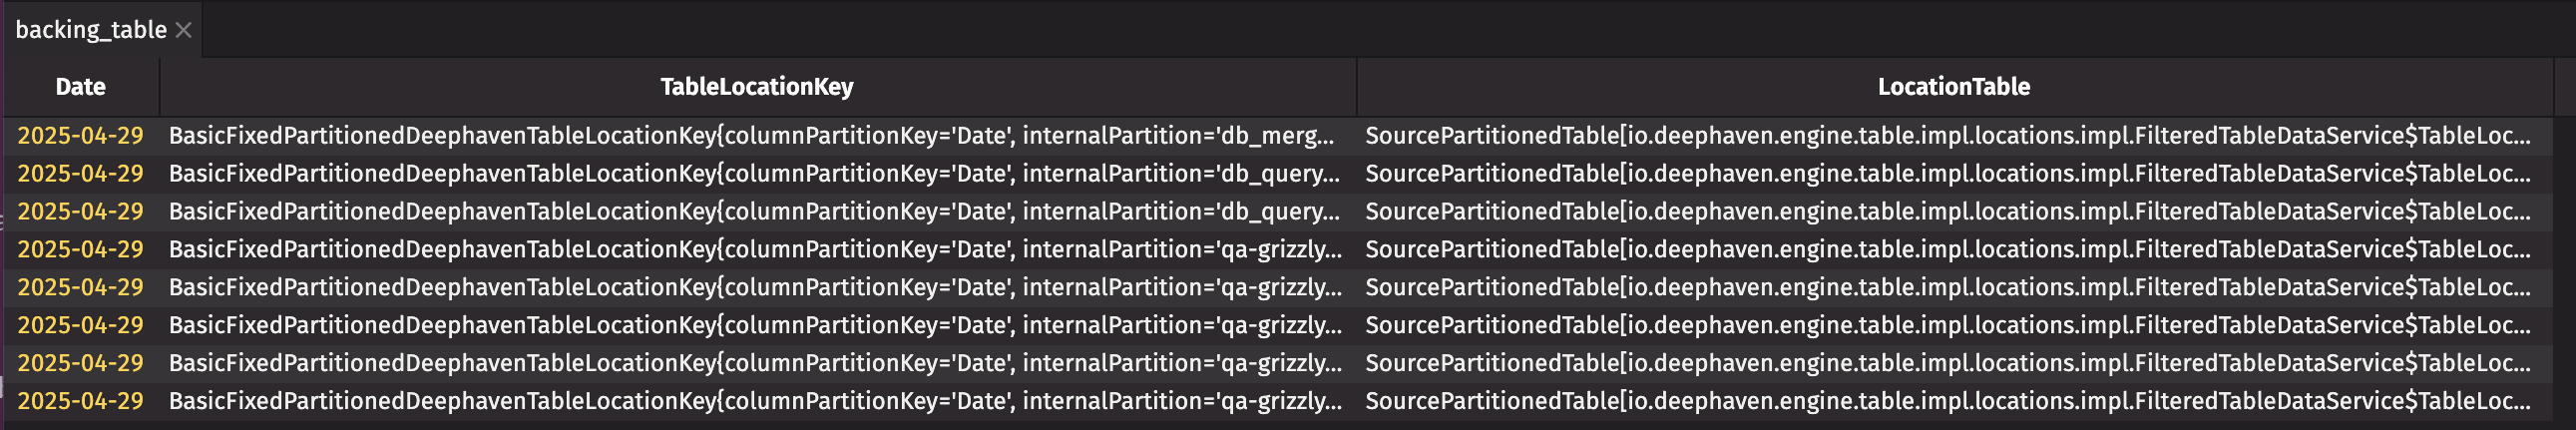Click the LocationTable column header
This screenshot has height=430, width=2576.
1953,87
